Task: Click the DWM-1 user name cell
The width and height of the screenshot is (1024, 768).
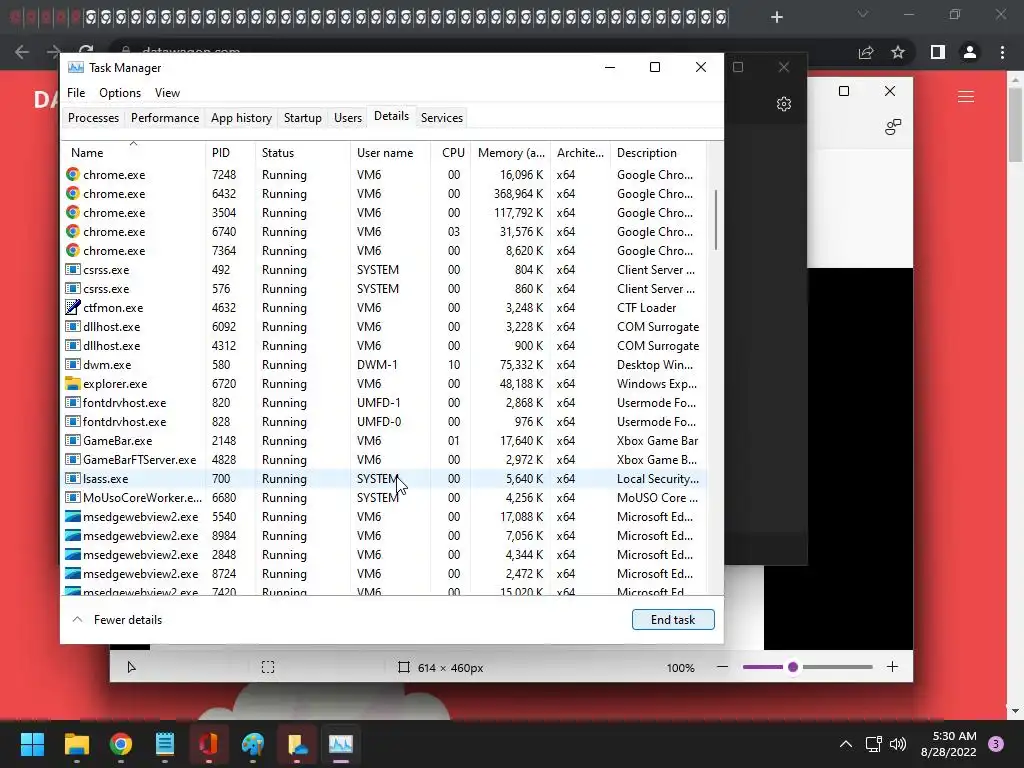Action: pyautogui.click(x=377, y=364)
